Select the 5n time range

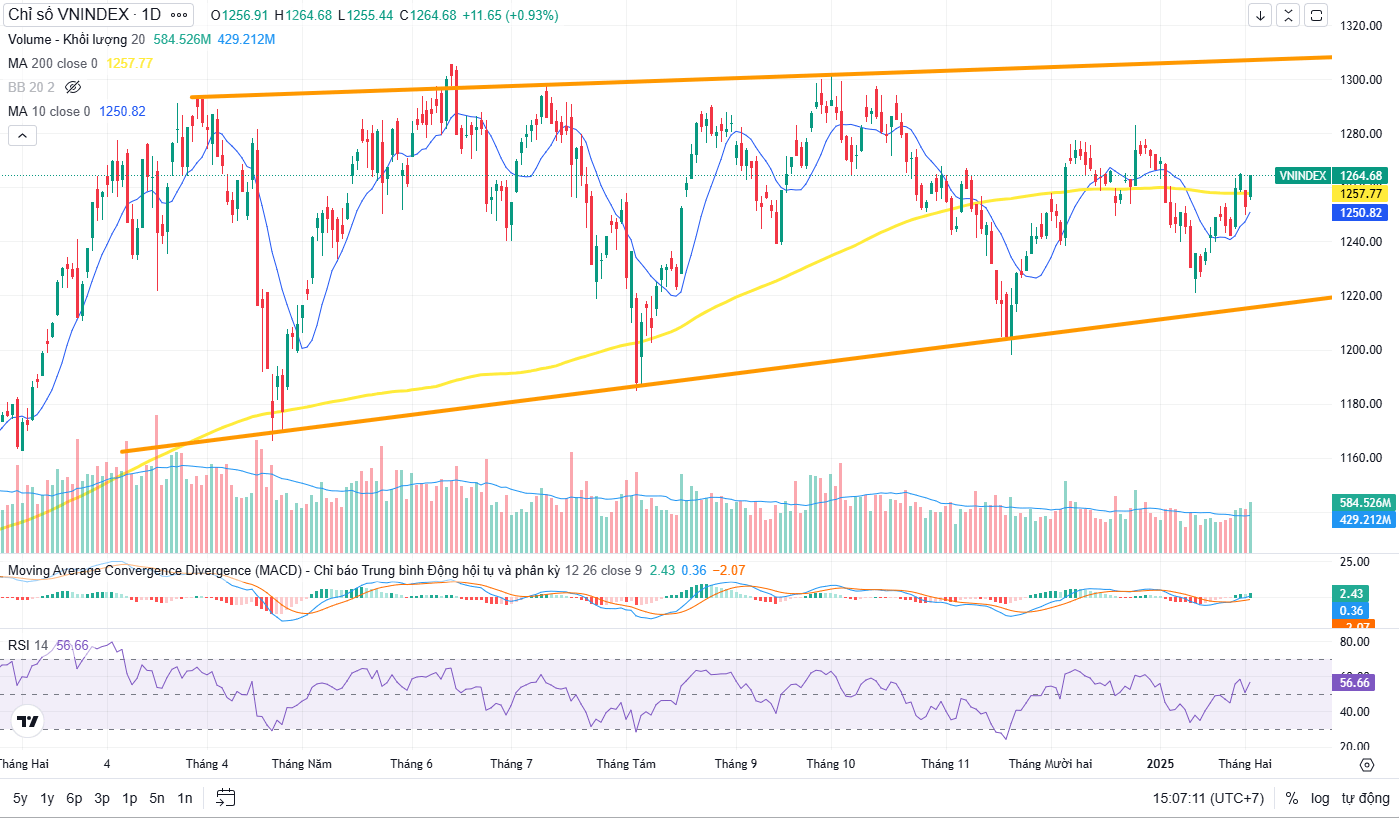pyautogui.click(x=157, y=798)
